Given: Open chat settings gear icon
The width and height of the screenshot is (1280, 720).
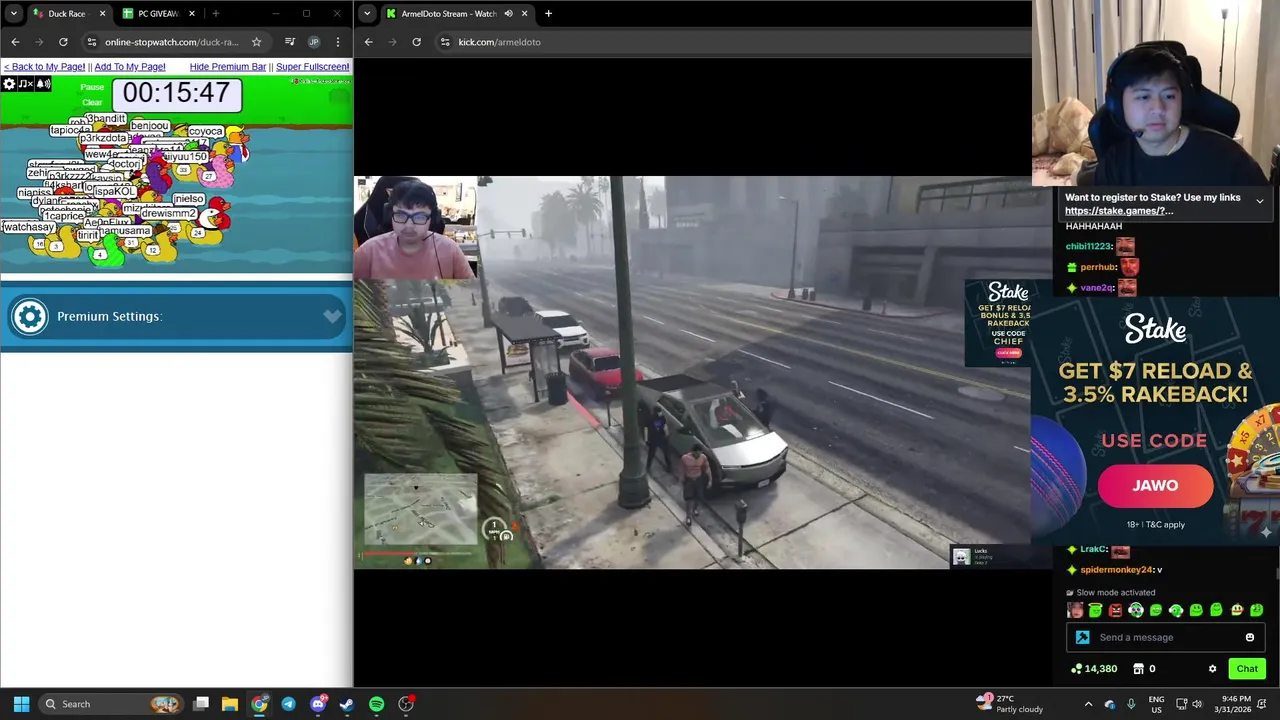Looking at the screenshot, I should pyautogui.click(x=1212, y=669).
